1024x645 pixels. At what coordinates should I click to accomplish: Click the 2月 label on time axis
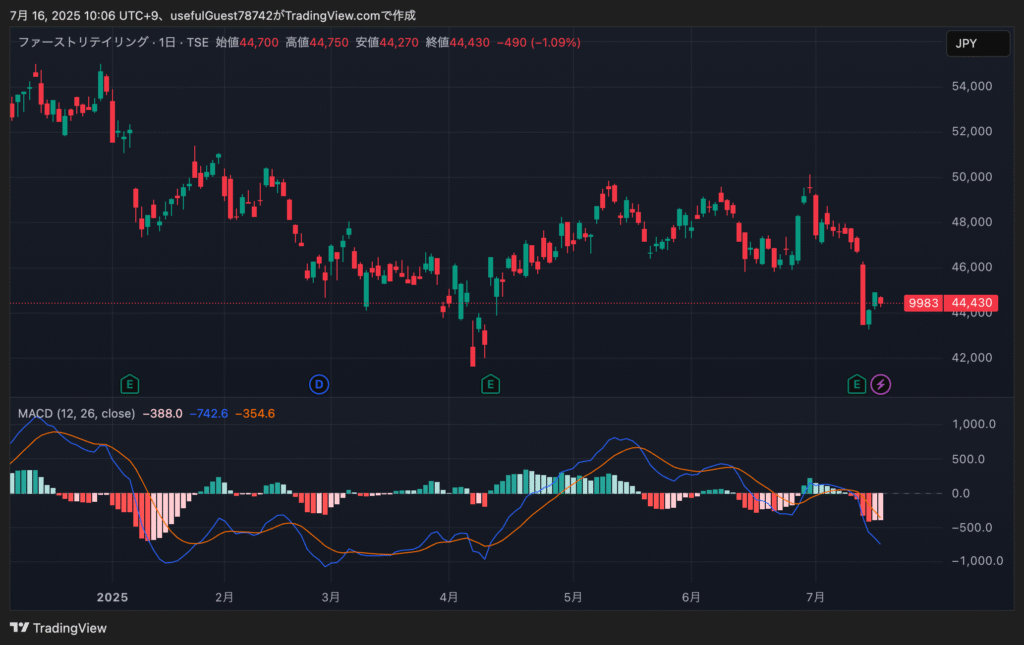point(224,597)
